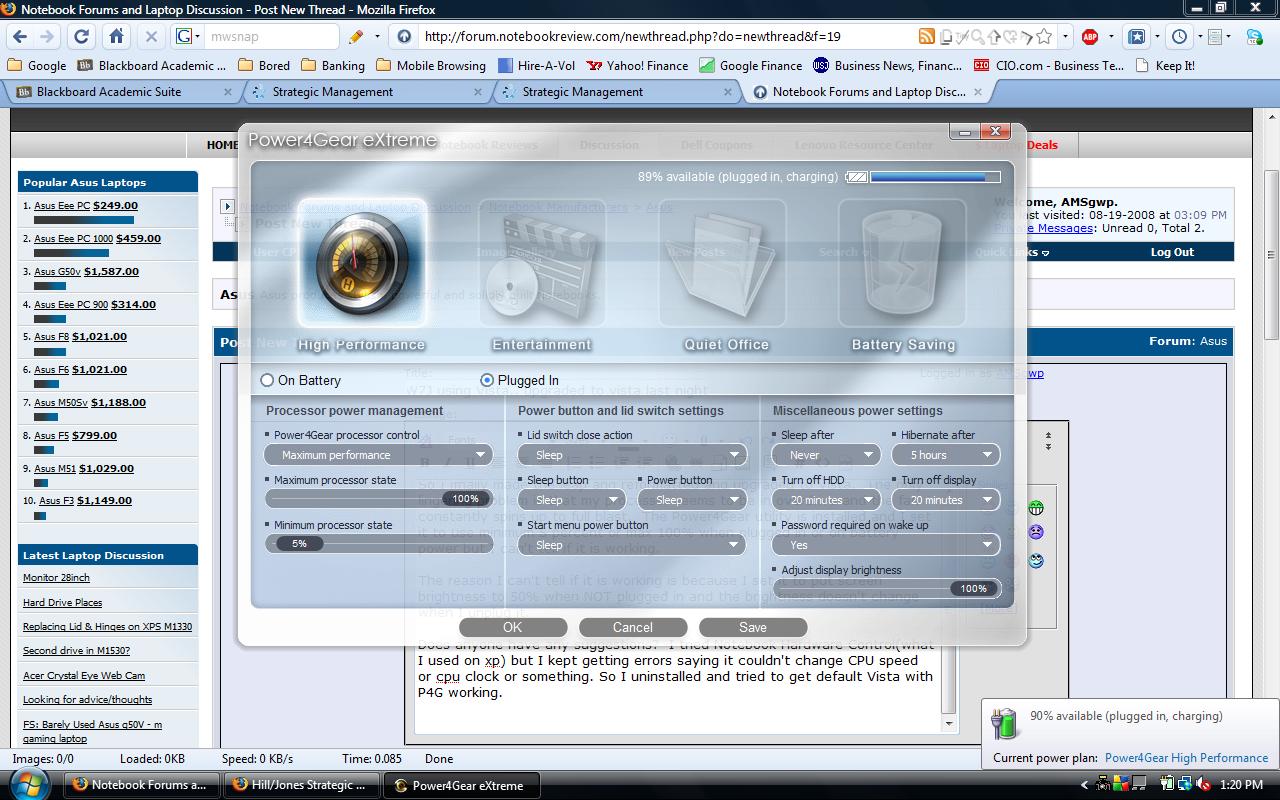Open the Firefox Home page icon
The image size is (1280, 800).
117,36
